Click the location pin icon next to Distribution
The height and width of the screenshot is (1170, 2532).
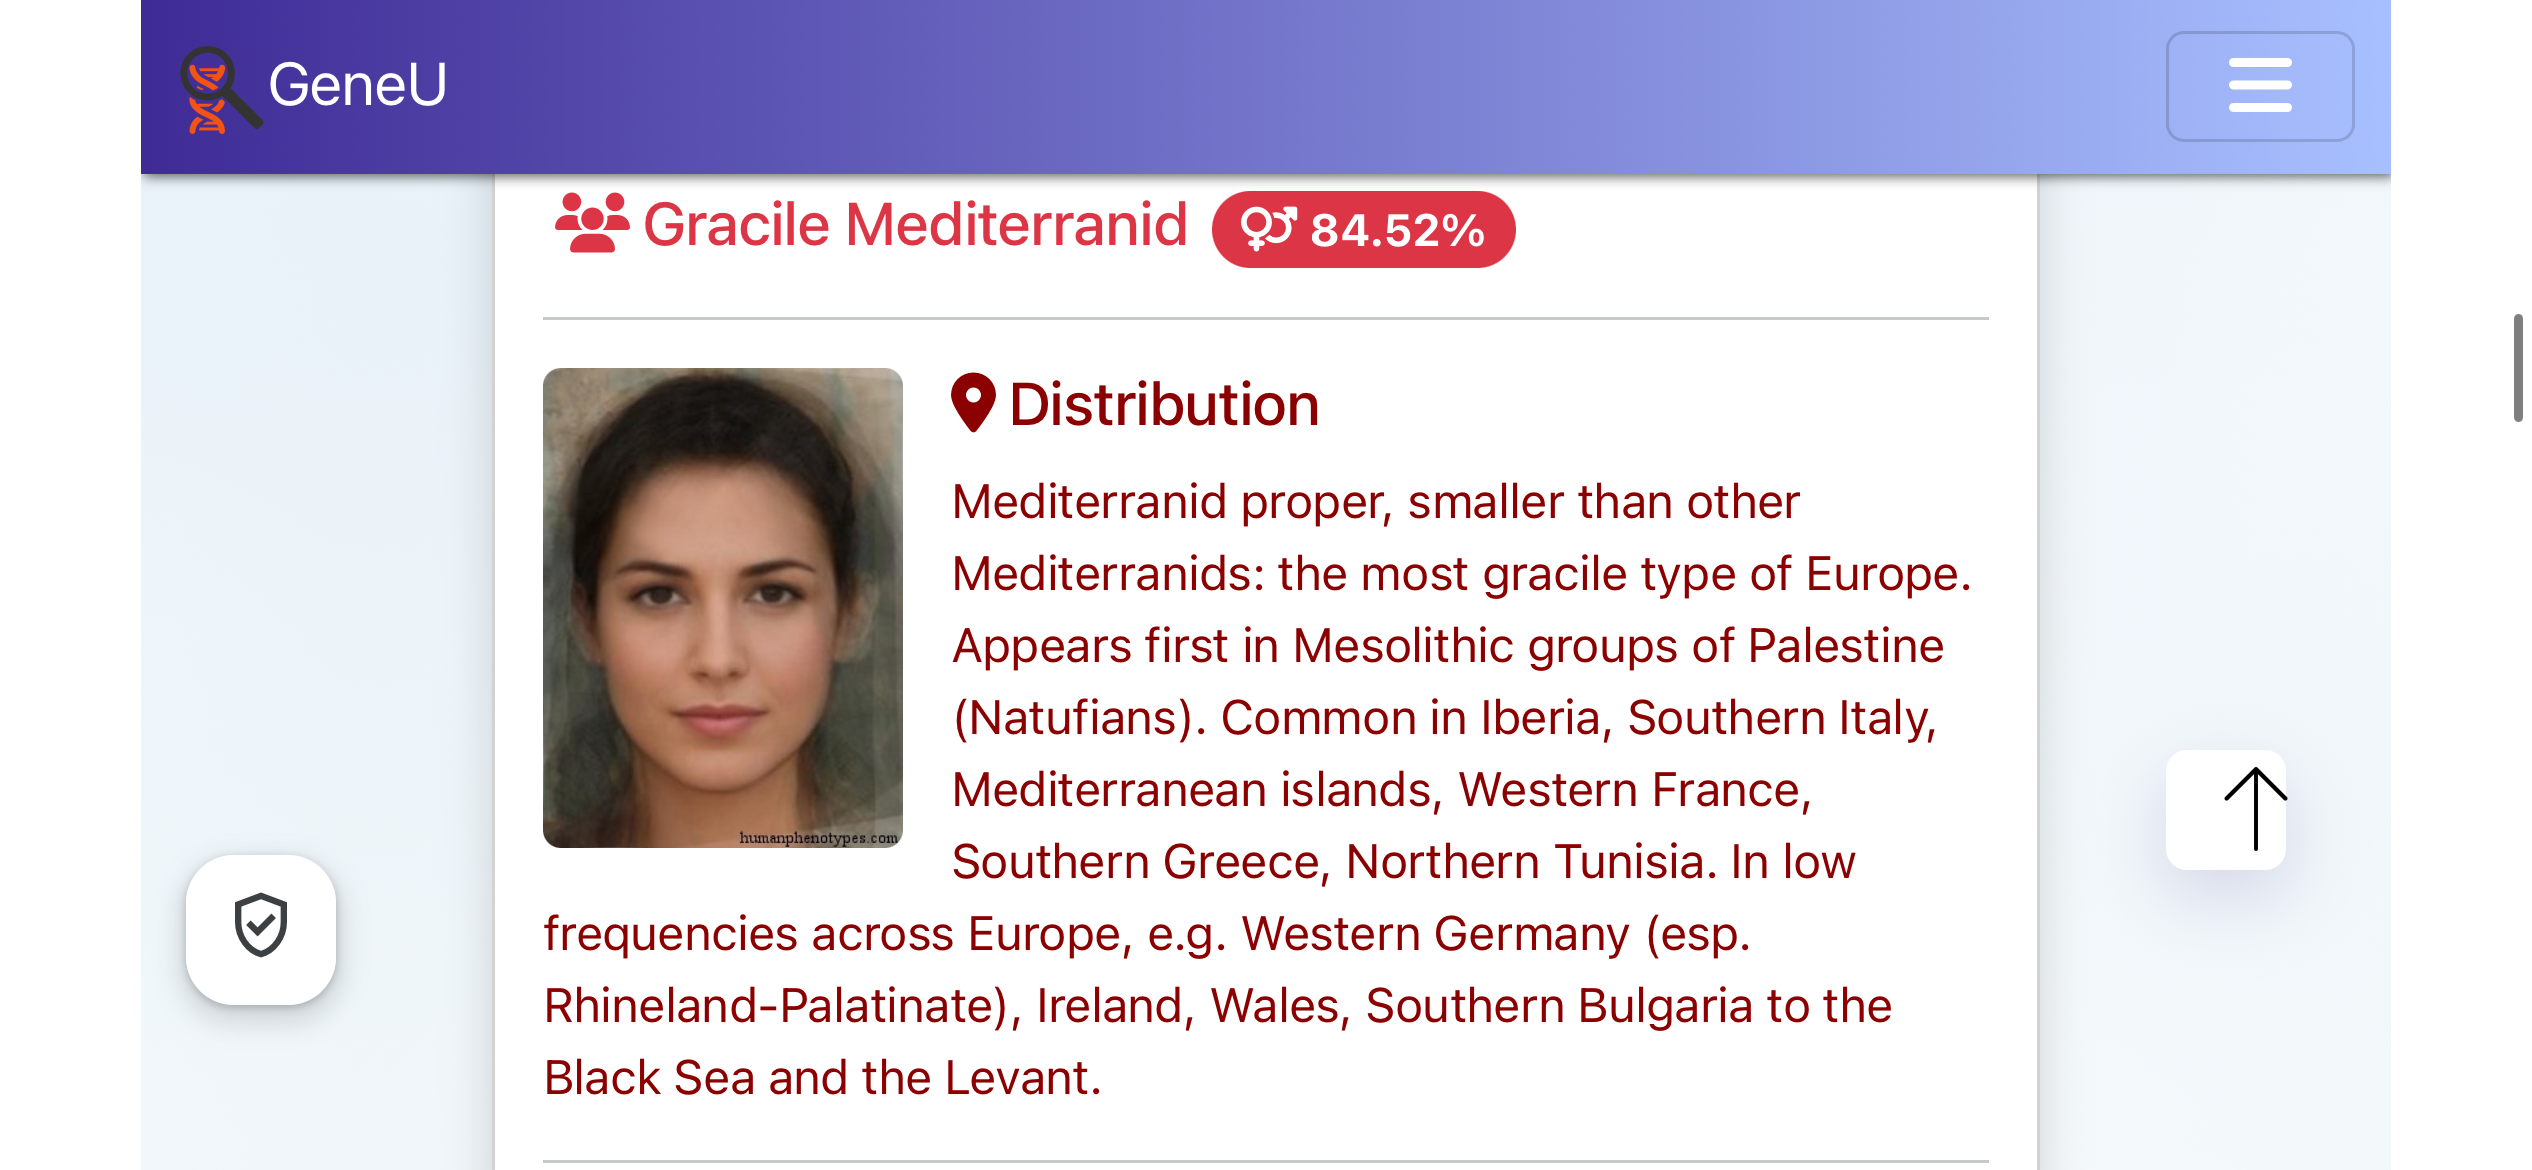973,403
